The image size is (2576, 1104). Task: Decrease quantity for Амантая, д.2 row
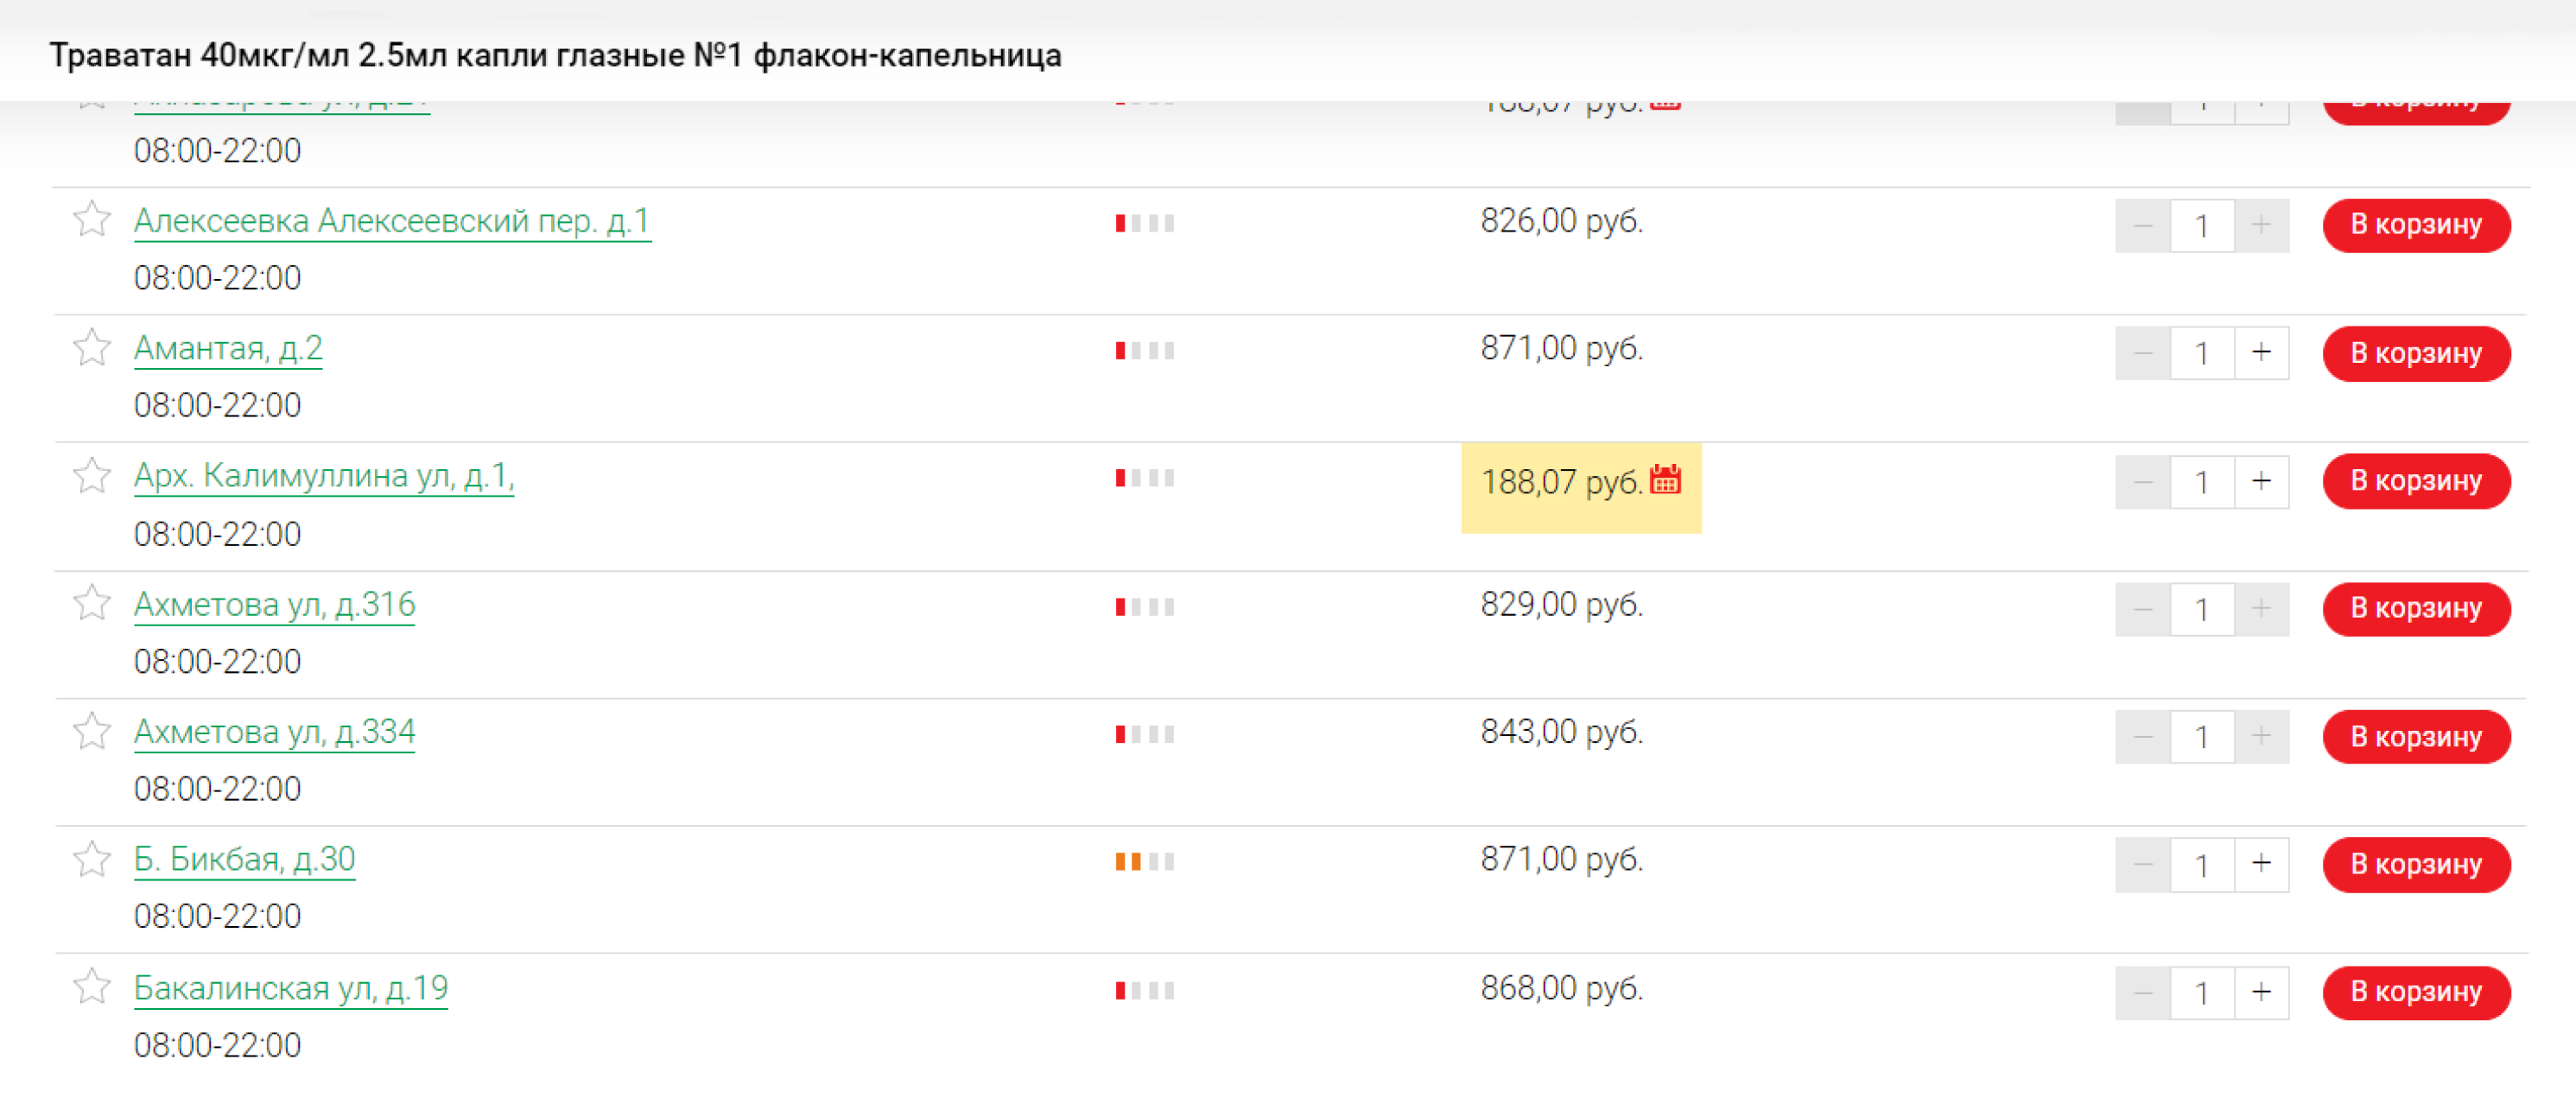tap(2143, 353)
